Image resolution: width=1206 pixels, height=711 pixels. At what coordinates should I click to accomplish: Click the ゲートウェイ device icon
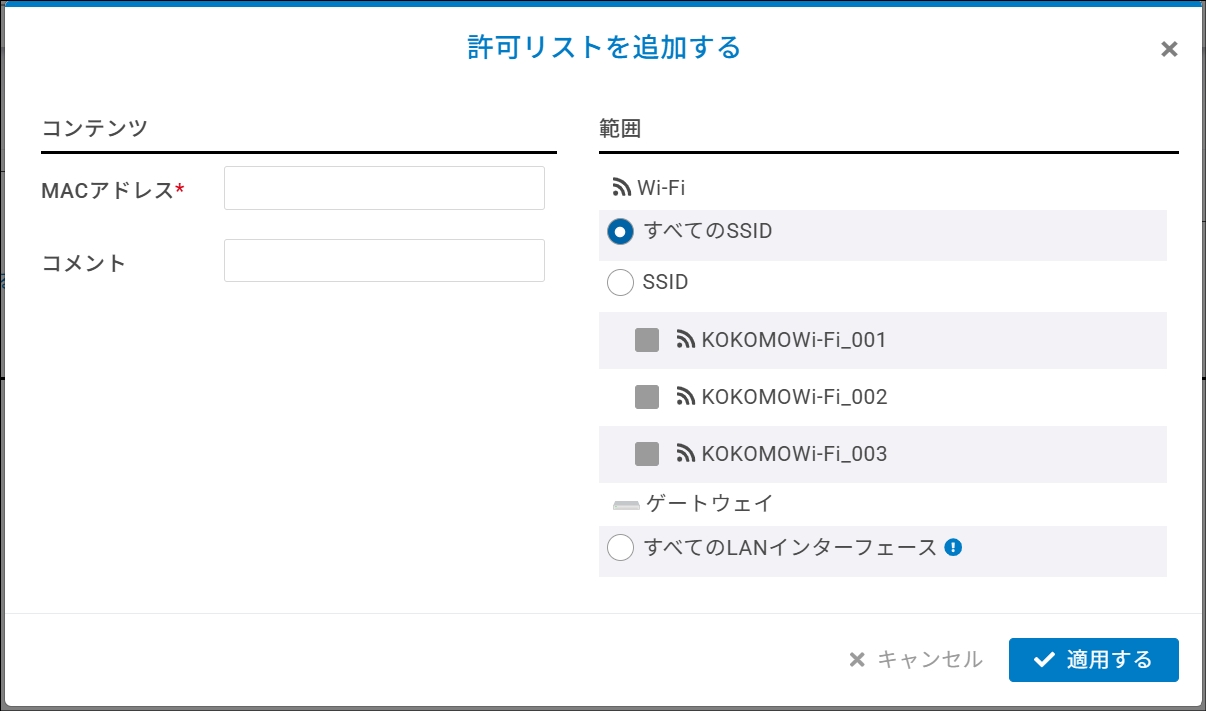tap(626, 505)
